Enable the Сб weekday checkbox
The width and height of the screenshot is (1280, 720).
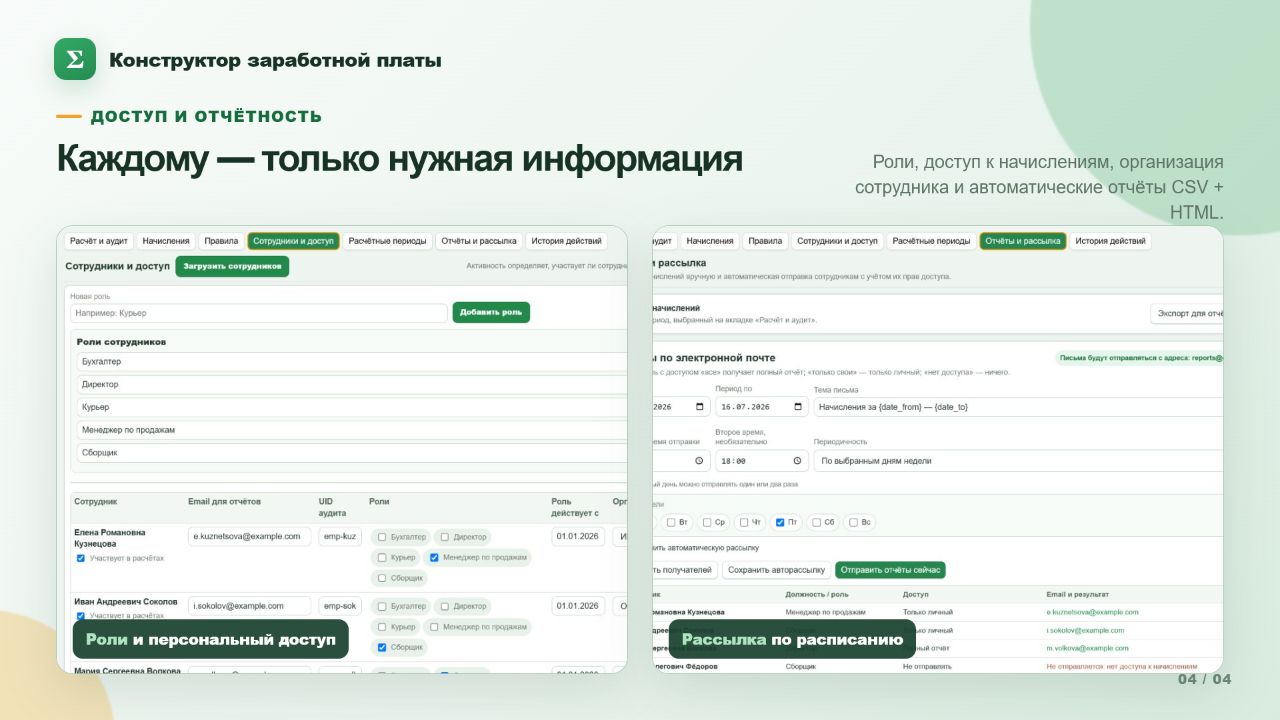817,522
